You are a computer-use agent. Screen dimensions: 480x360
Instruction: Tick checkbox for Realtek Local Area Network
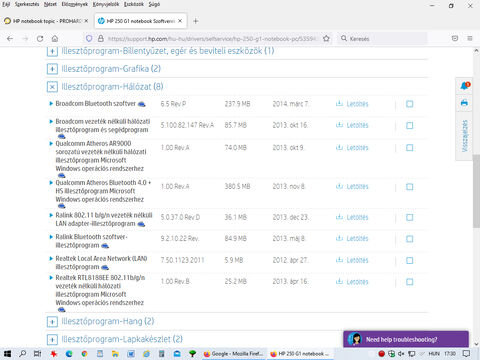410,260
